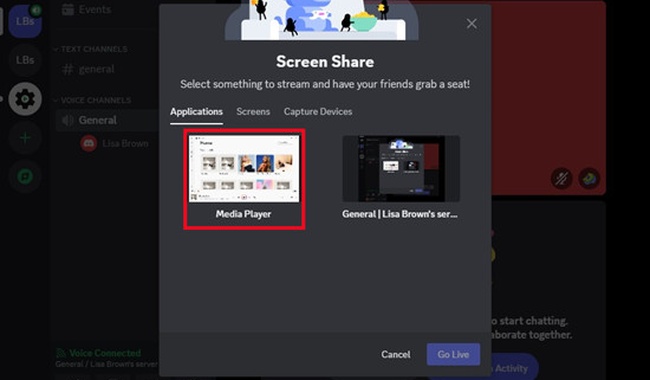Click the Add a Server plus icon

25,138
